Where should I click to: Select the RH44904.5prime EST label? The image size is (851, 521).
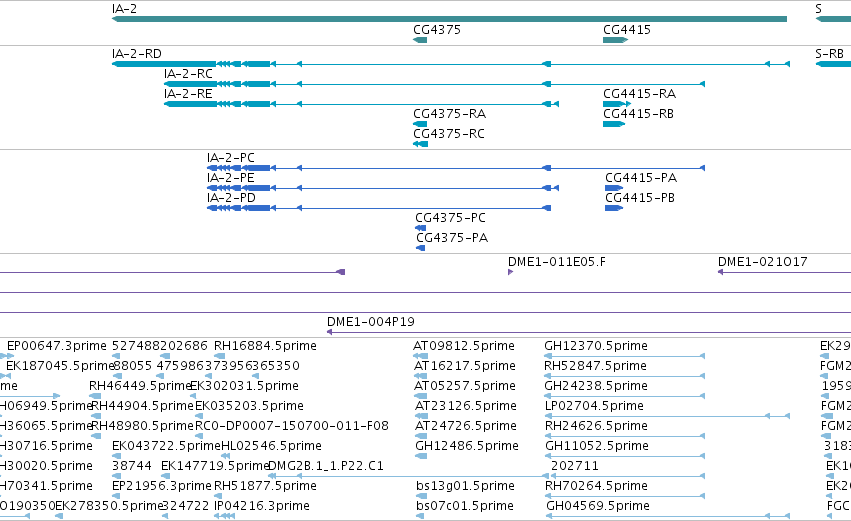(x=143, y=406)
